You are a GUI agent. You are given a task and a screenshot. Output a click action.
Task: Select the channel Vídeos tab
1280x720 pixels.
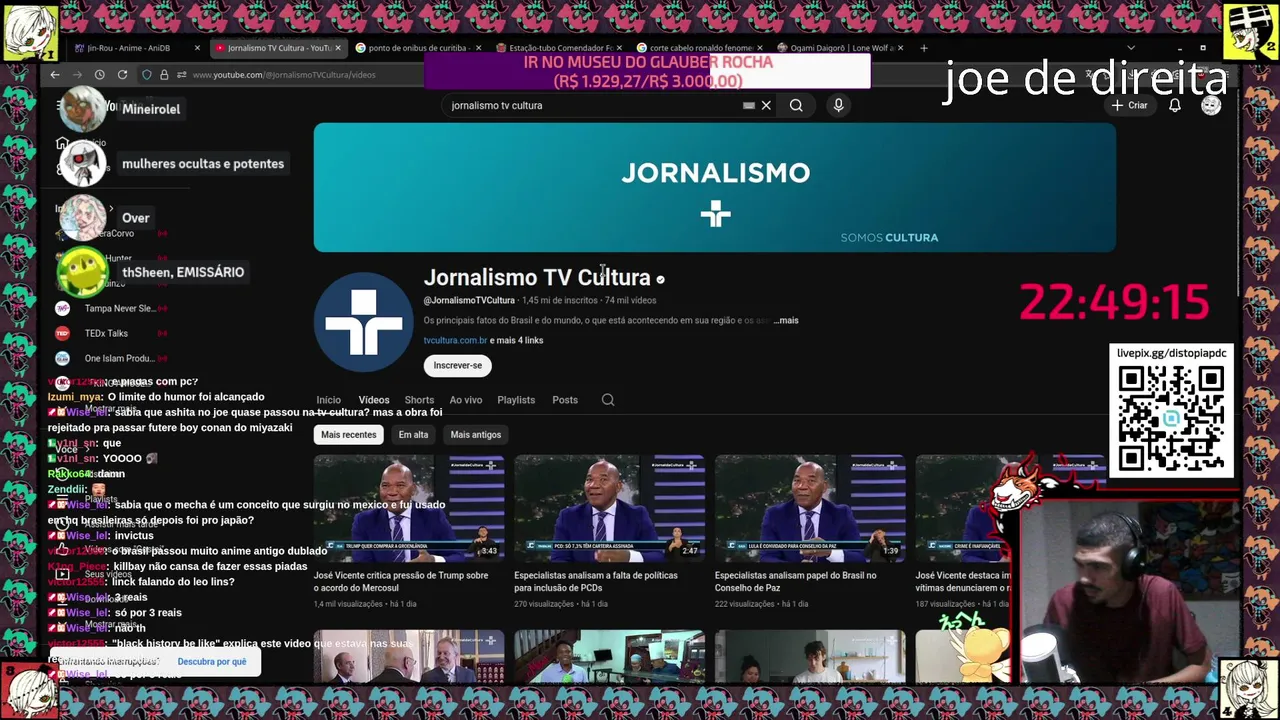tap(374, 400)
